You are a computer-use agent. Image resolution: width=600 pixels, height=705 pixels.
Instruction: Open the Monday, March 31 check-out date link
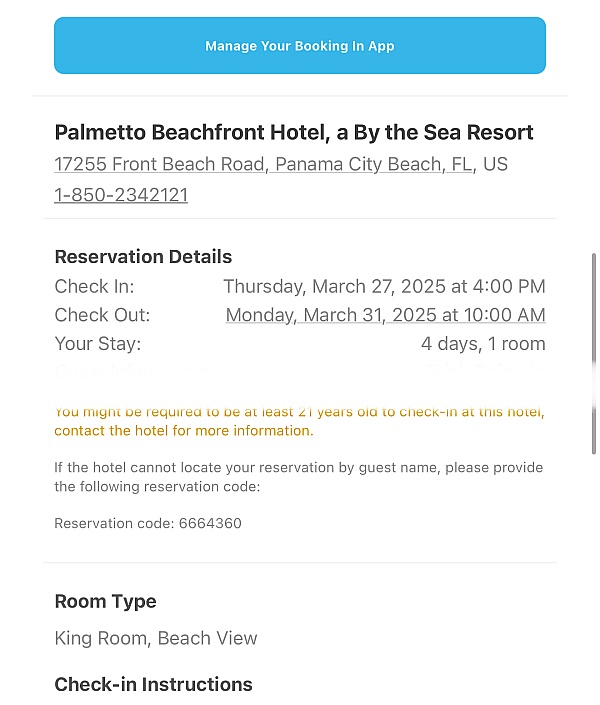(x=385, y=315)
